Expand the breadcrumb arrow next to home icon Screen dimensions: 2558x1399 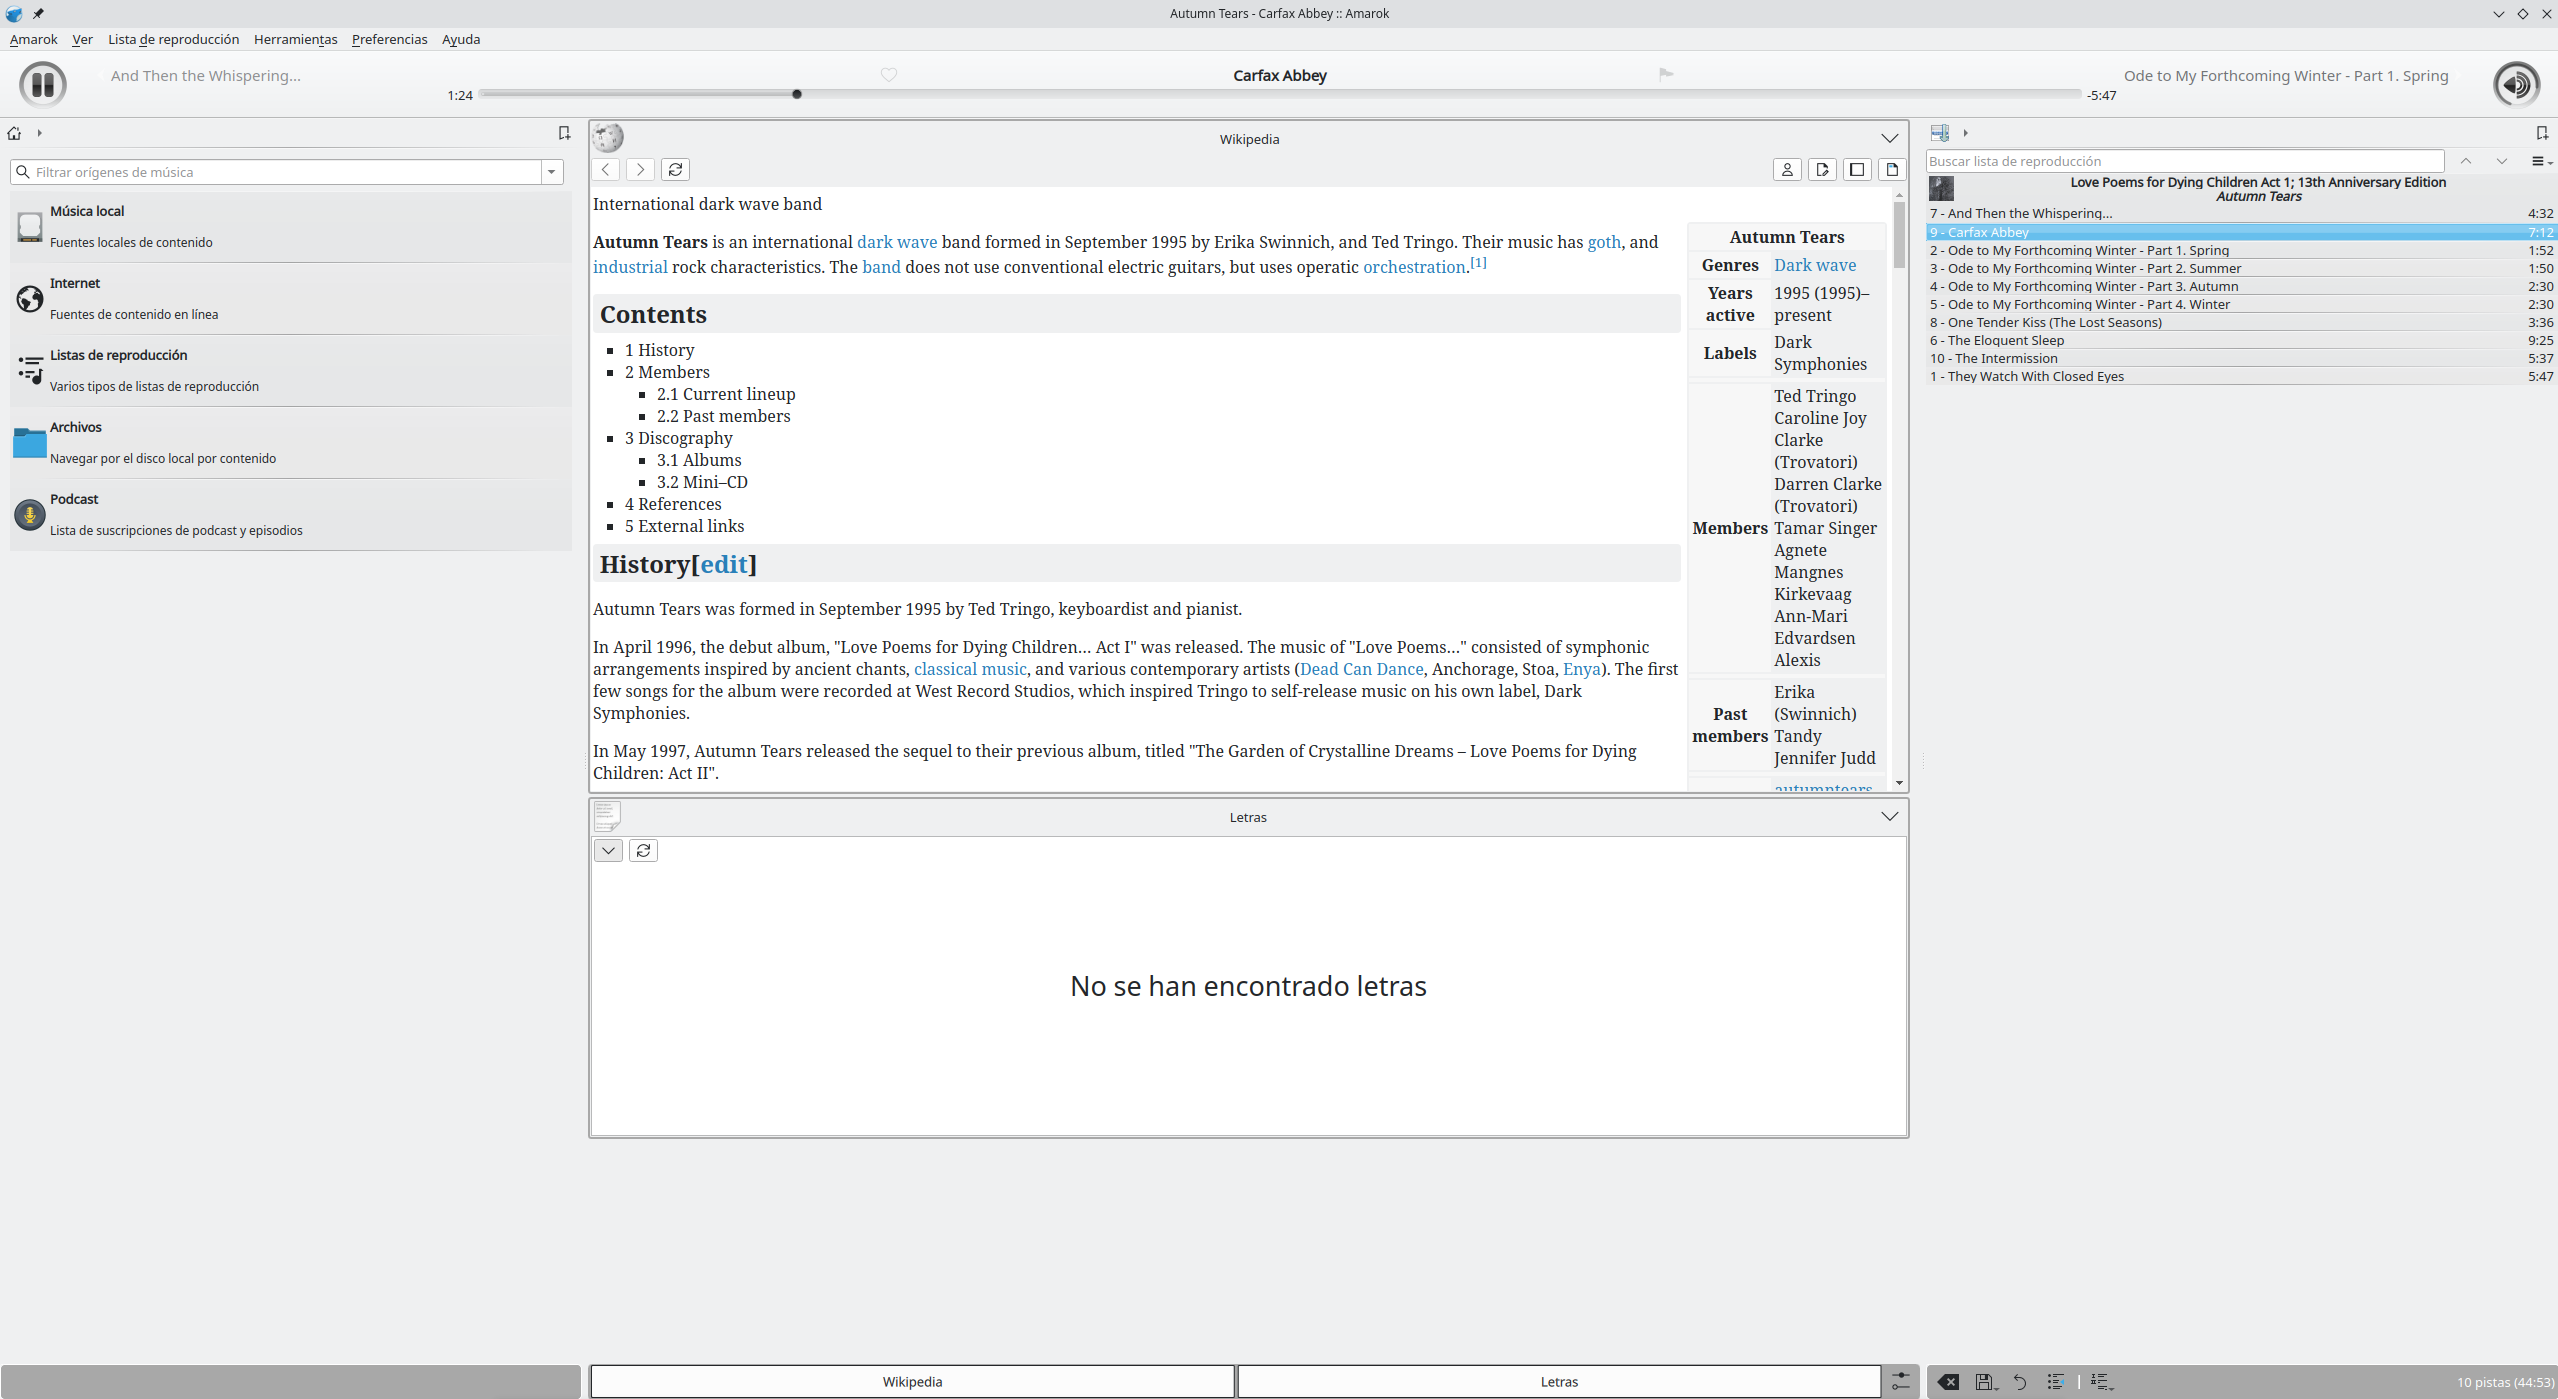pos(39,133)
